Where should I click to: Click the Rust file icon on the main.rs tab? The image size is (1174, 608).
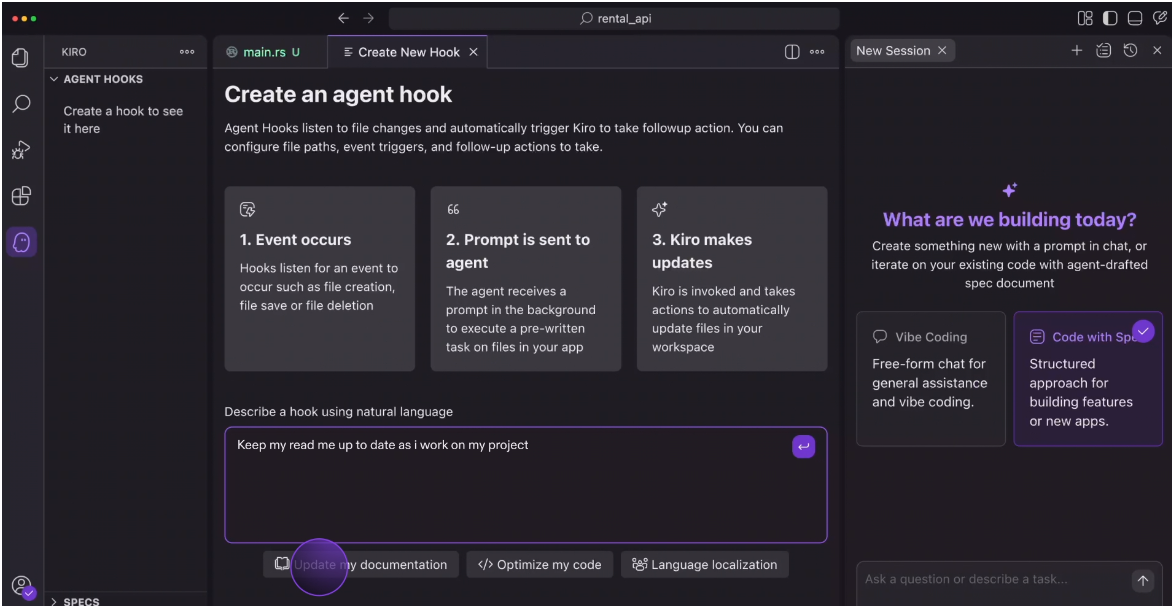232,52
